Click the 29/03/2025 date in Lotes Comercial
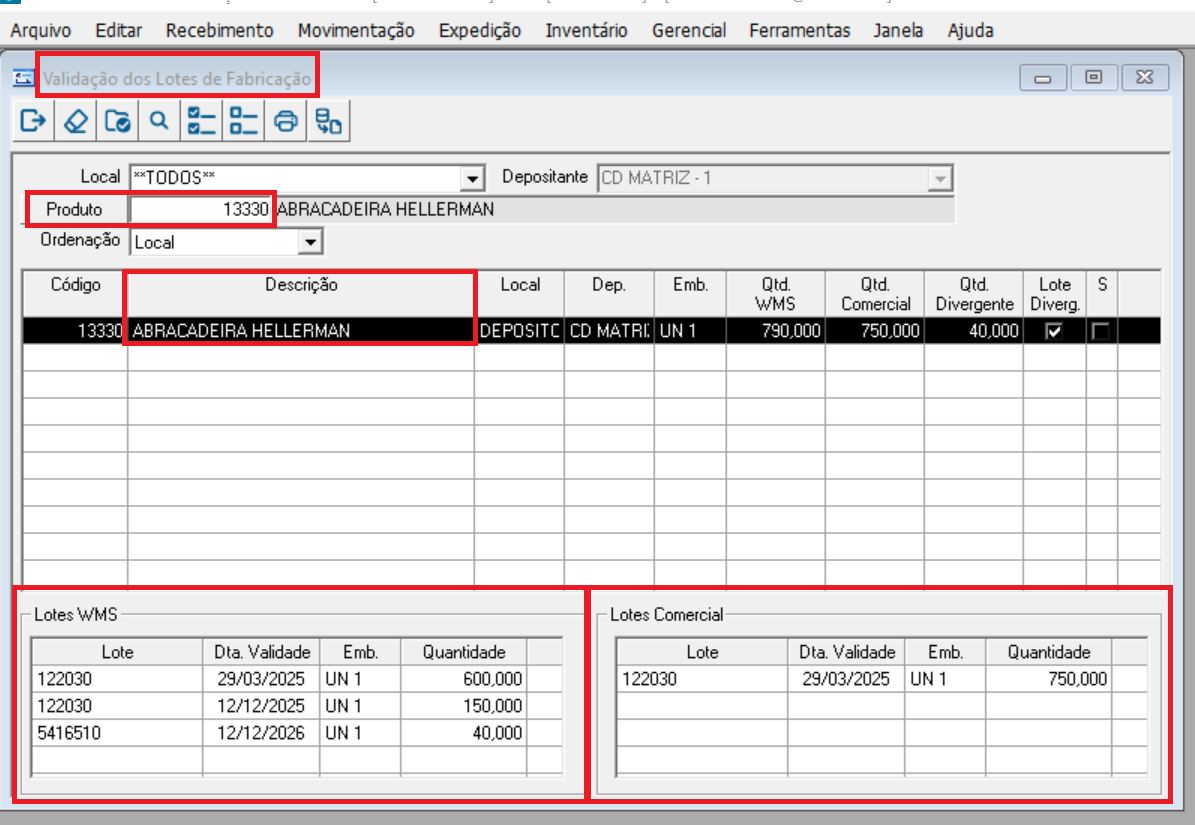This screenshot has height=825, width=1195. click(x=846, y=679)
